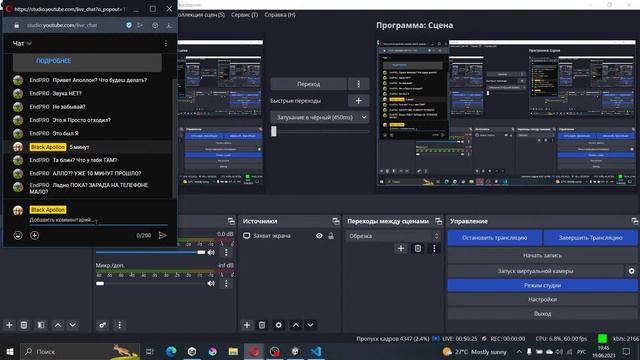Image resolution: width=640 pixels, height=360 pixels.
Task: Open Windows Start menu
Action: coord(10,352)
